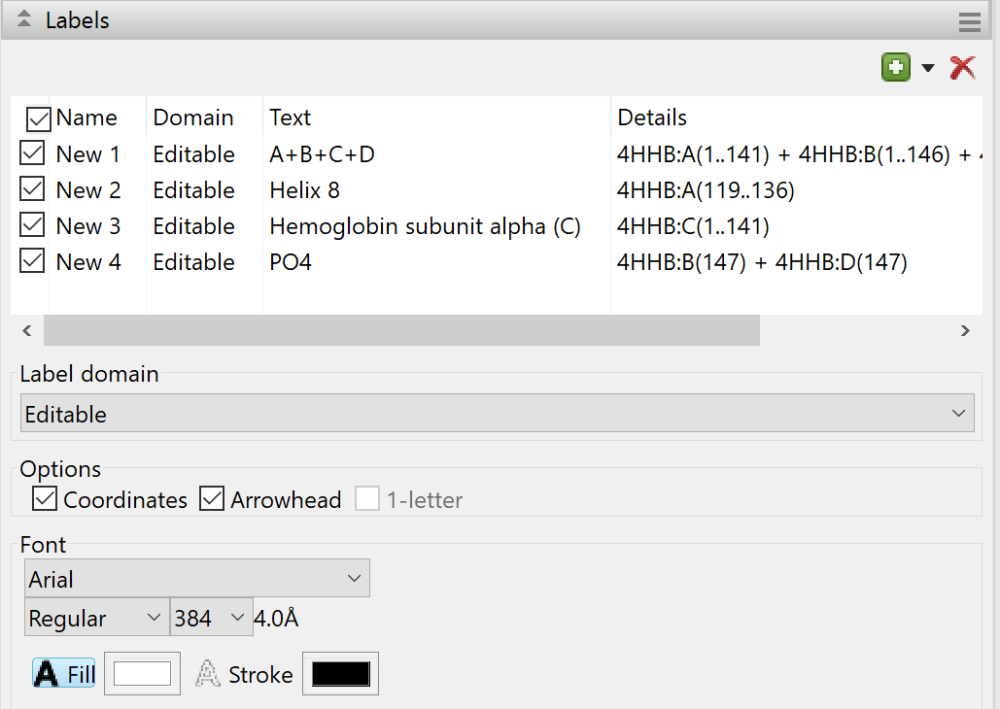Image resolution: width=1000 pixels, height=709 pixels.
Task: Click the Details column header
Action: 652,118
